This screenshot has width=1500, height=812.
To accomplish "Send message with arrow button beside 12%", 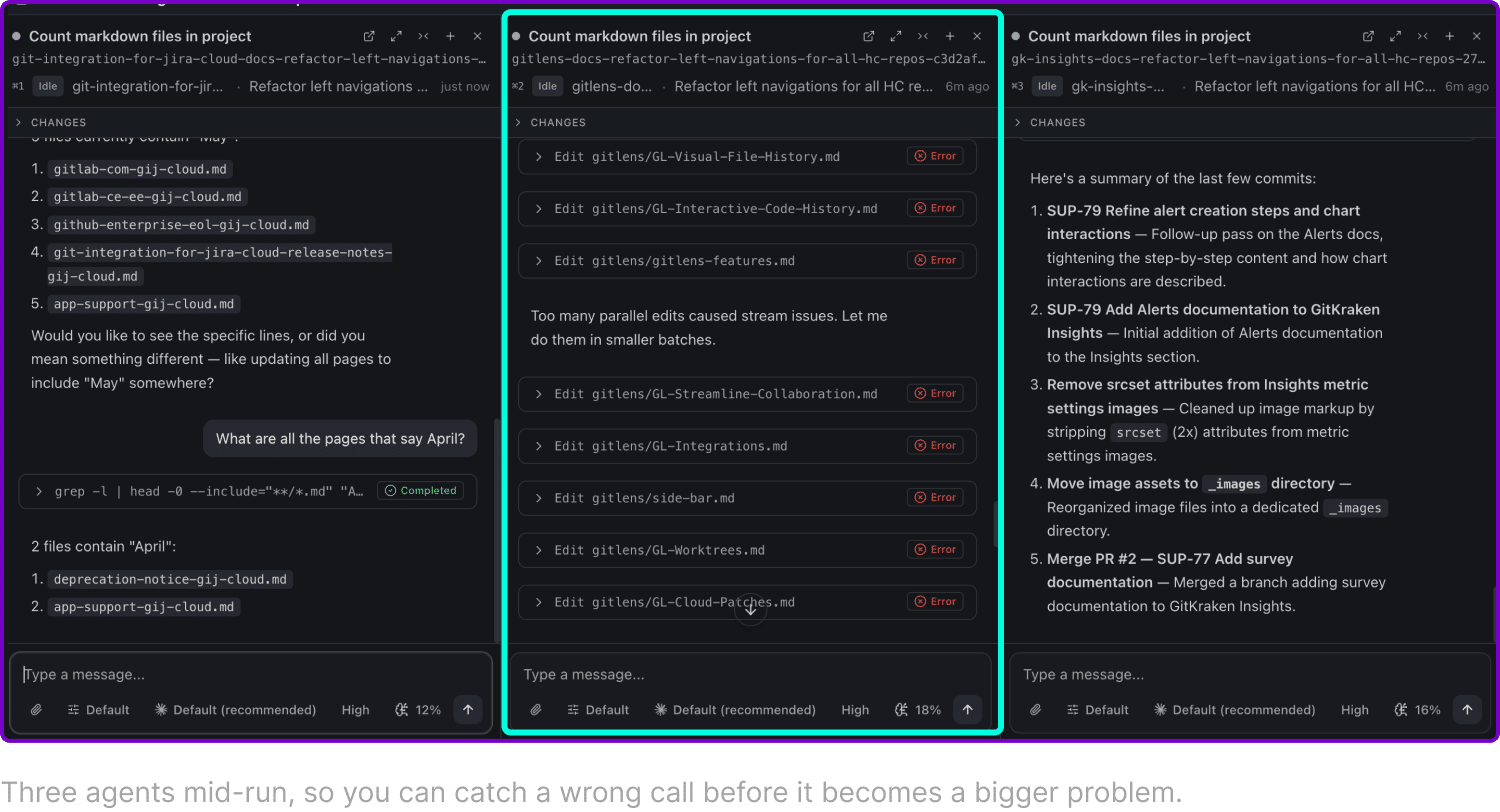I will [468, 710].
